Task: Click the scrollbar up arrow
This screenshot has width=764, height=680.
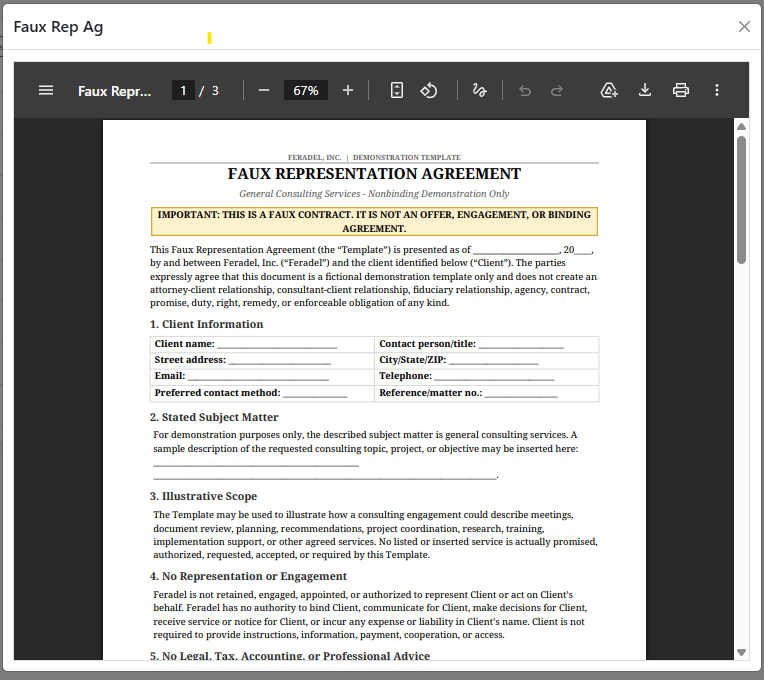Action: click(741, 127)
